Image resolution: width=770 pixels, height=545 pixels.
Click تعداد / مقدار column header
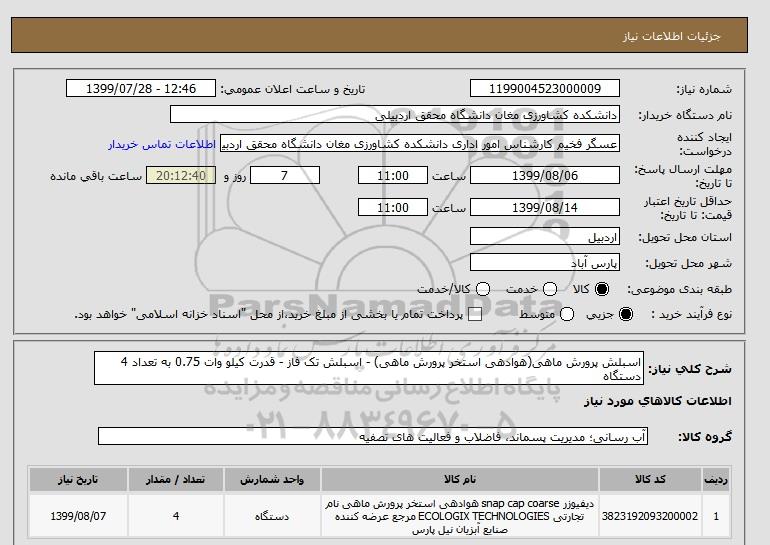(x=175, y=479)
